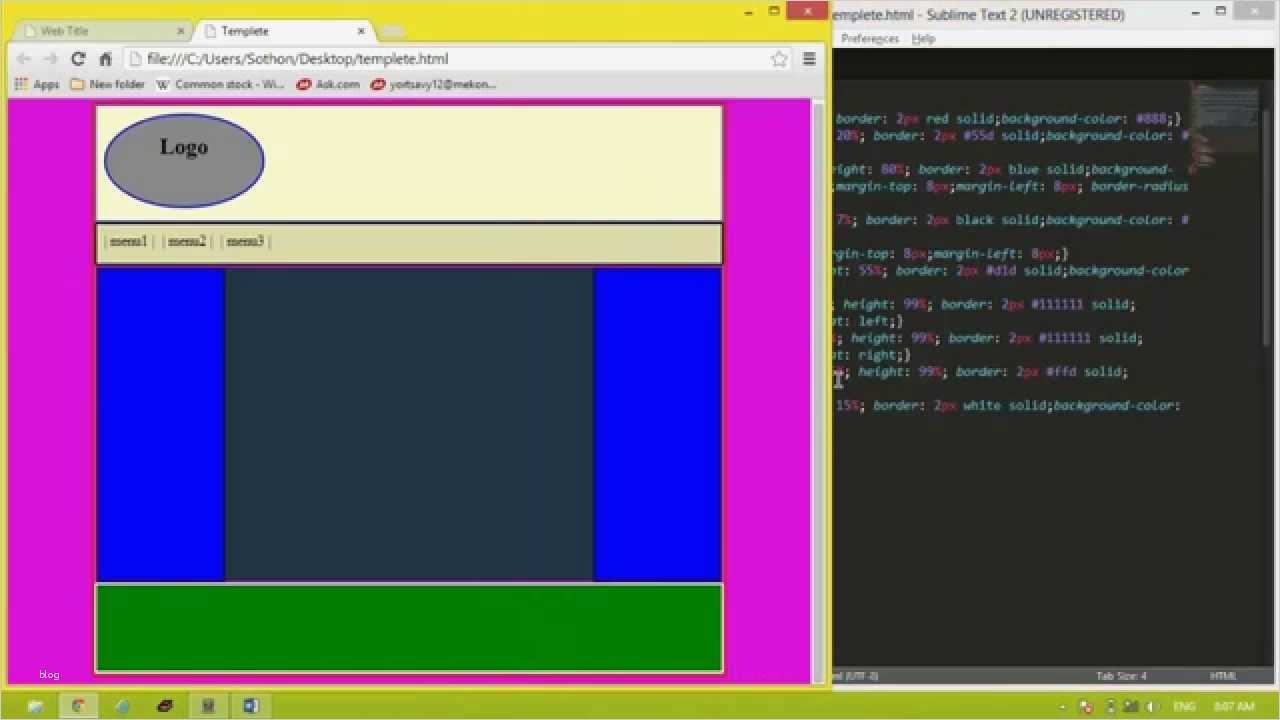Image resolution: width=1280 pixels, height=720 pixels.
Task: Close the Templete tab
Action: pyautogui.click(x=361, y=31)
